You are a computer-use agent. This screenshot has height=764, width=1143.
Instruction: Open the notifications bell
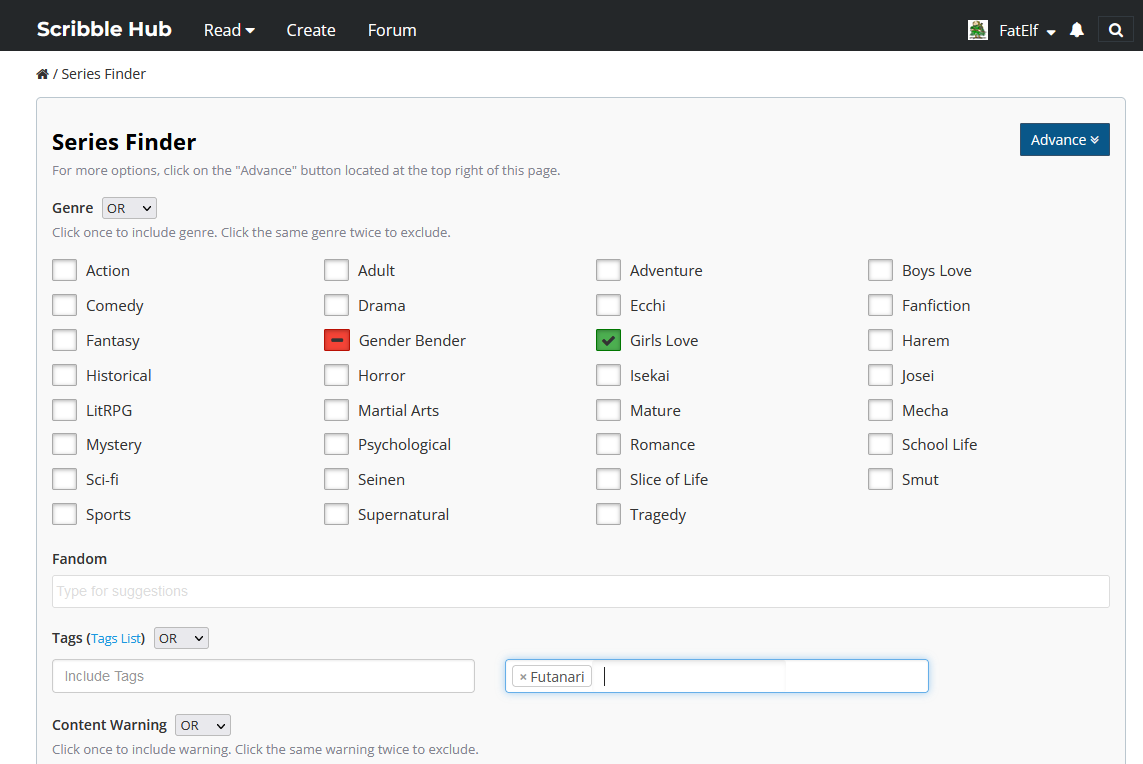coord(1077,30)
